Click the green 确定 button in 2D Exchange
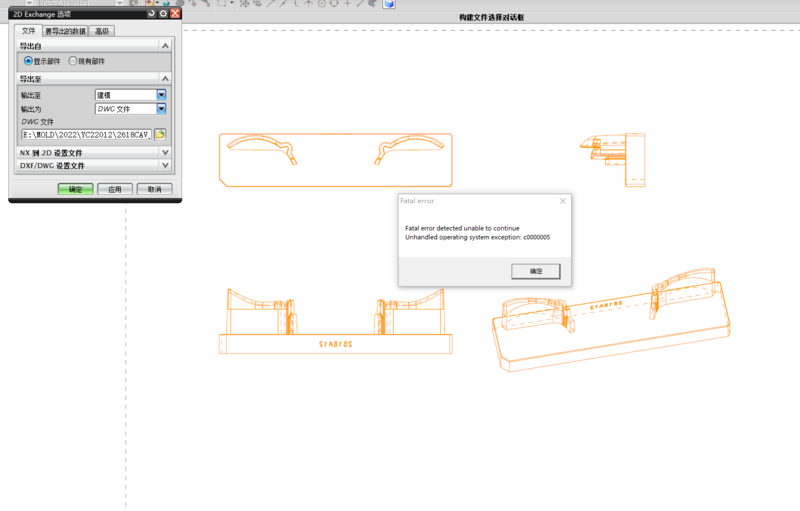 [75, 189]
